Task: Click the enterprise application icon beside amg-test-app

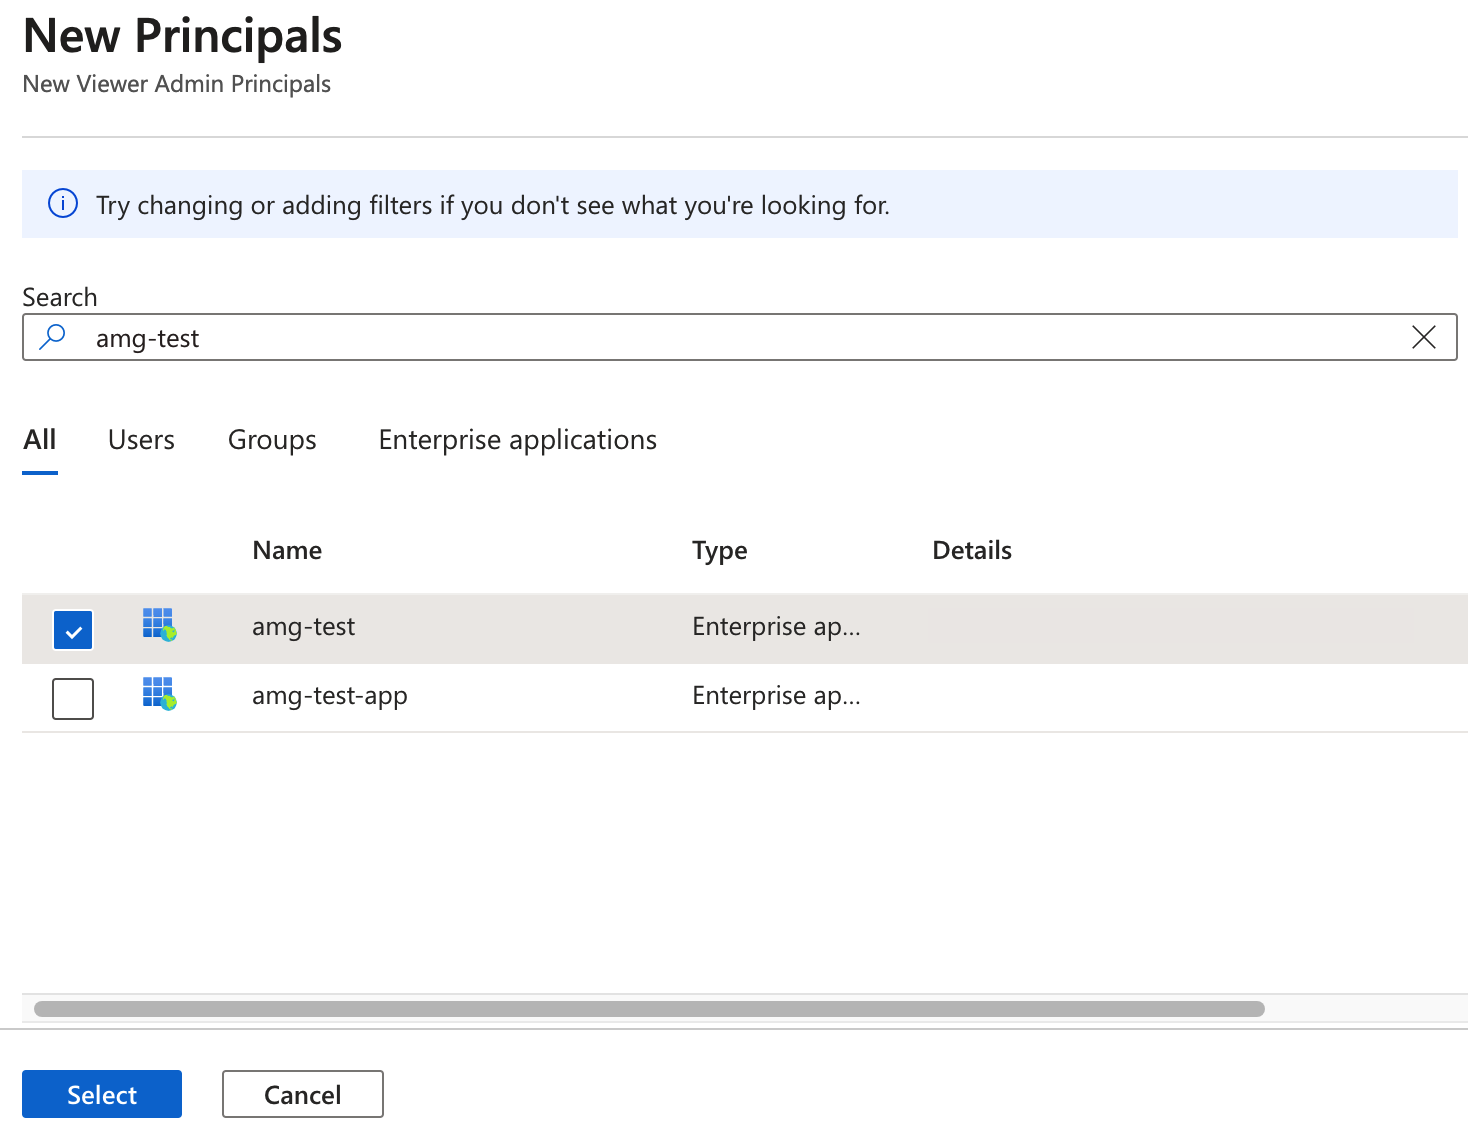Action: [x=158, y=695]
